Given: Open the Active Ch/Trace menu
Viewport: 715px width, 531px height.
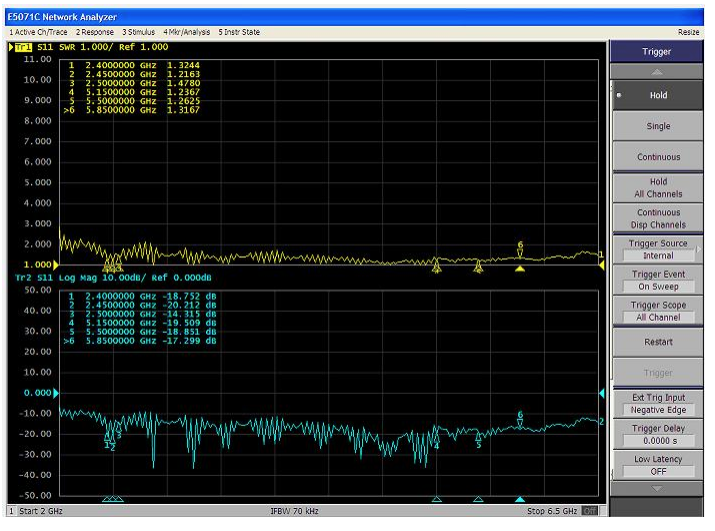Looking at the screenshot, I should pos(38,32).
